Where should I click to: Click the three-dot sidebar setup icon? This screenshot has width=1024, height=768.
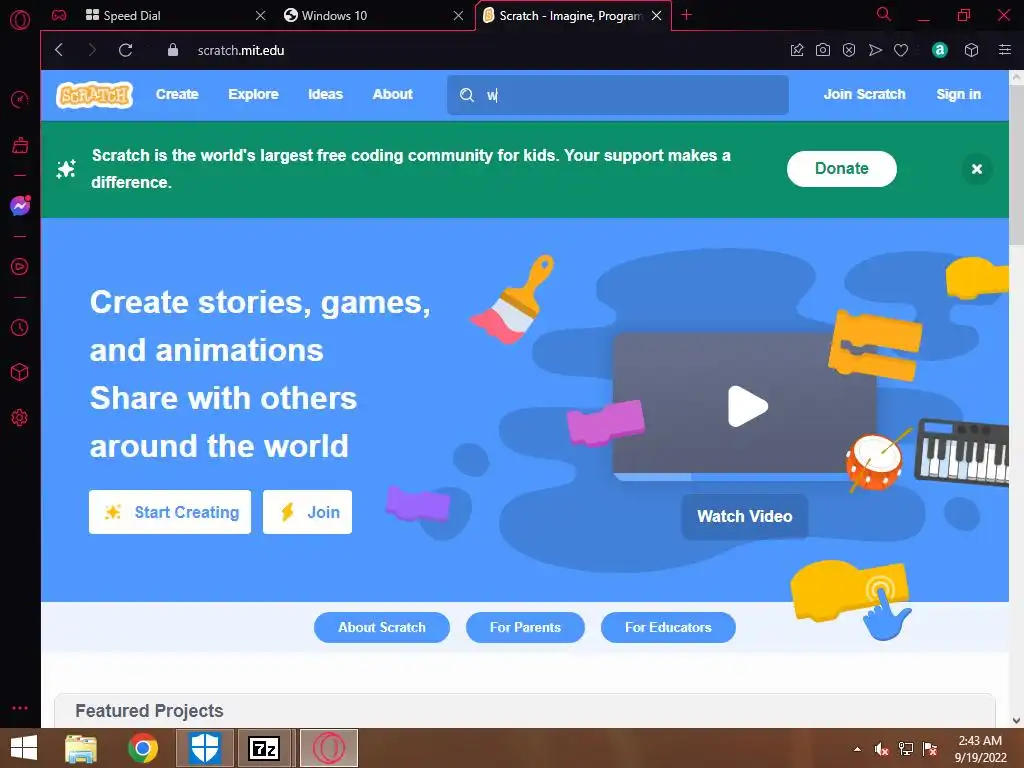click(20, 708)
